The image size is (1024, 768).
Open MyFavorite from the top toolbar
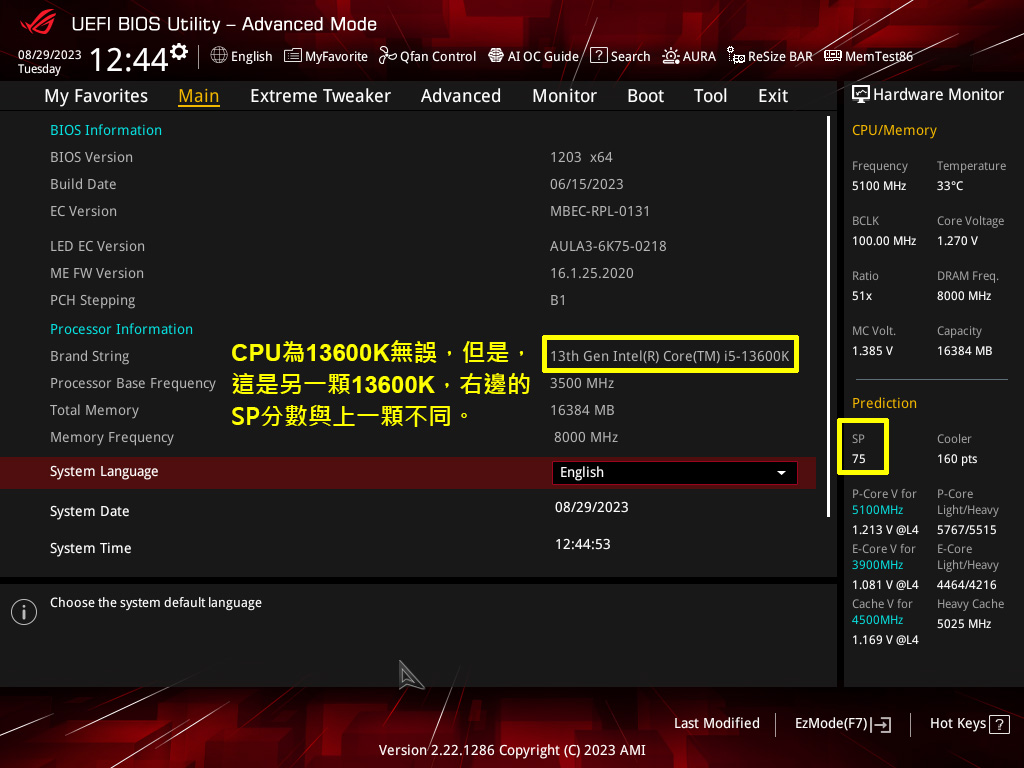[x=326, y=56]
